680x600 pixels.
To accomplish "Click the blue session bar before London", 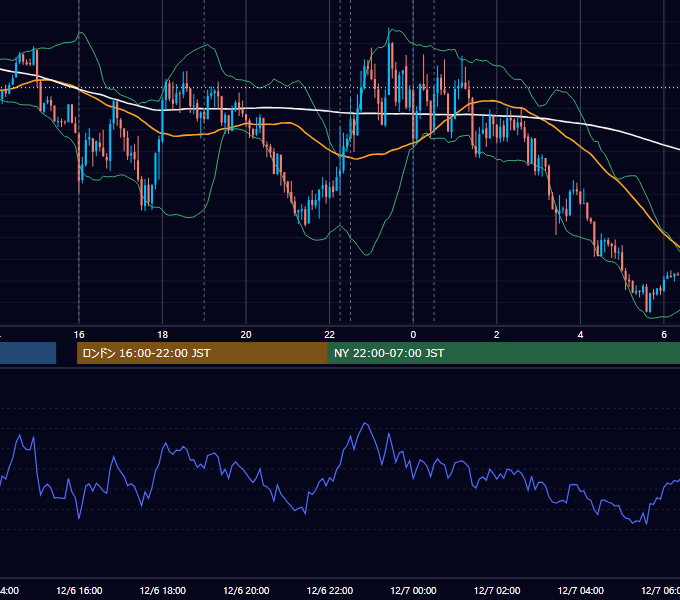I will click(x=28, y=353).
